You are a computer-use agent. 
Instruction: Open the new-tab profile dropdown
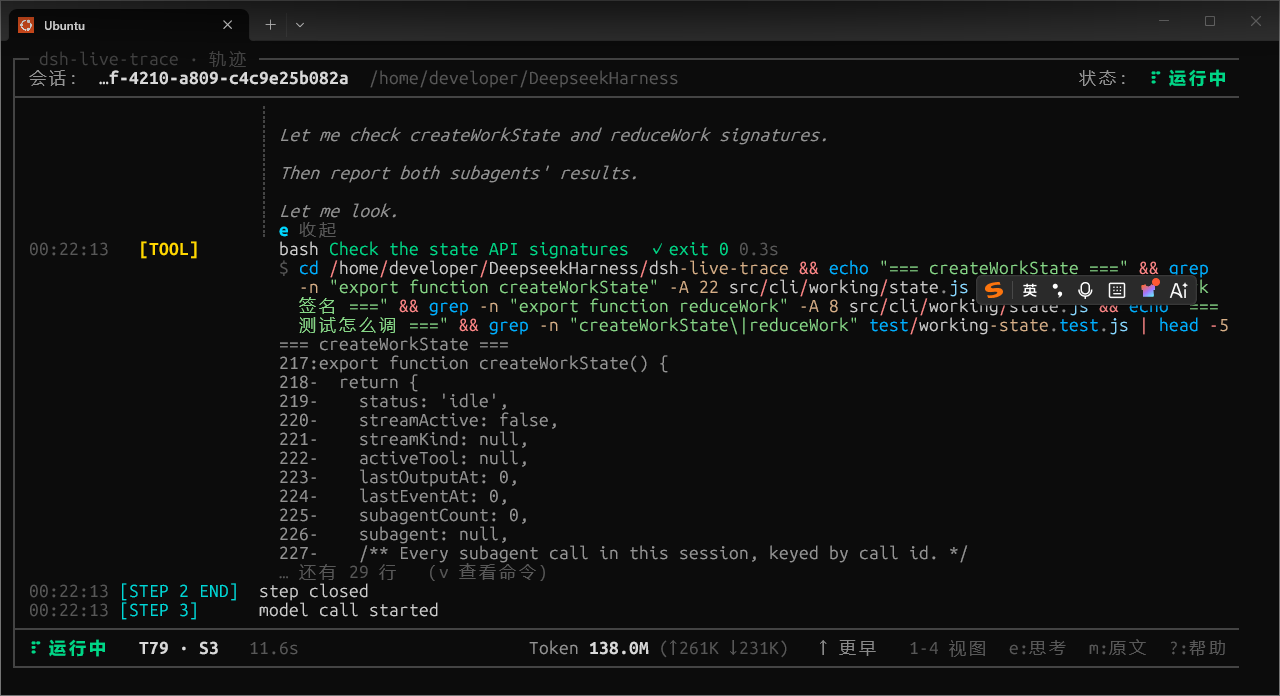(x=300, y=25)
